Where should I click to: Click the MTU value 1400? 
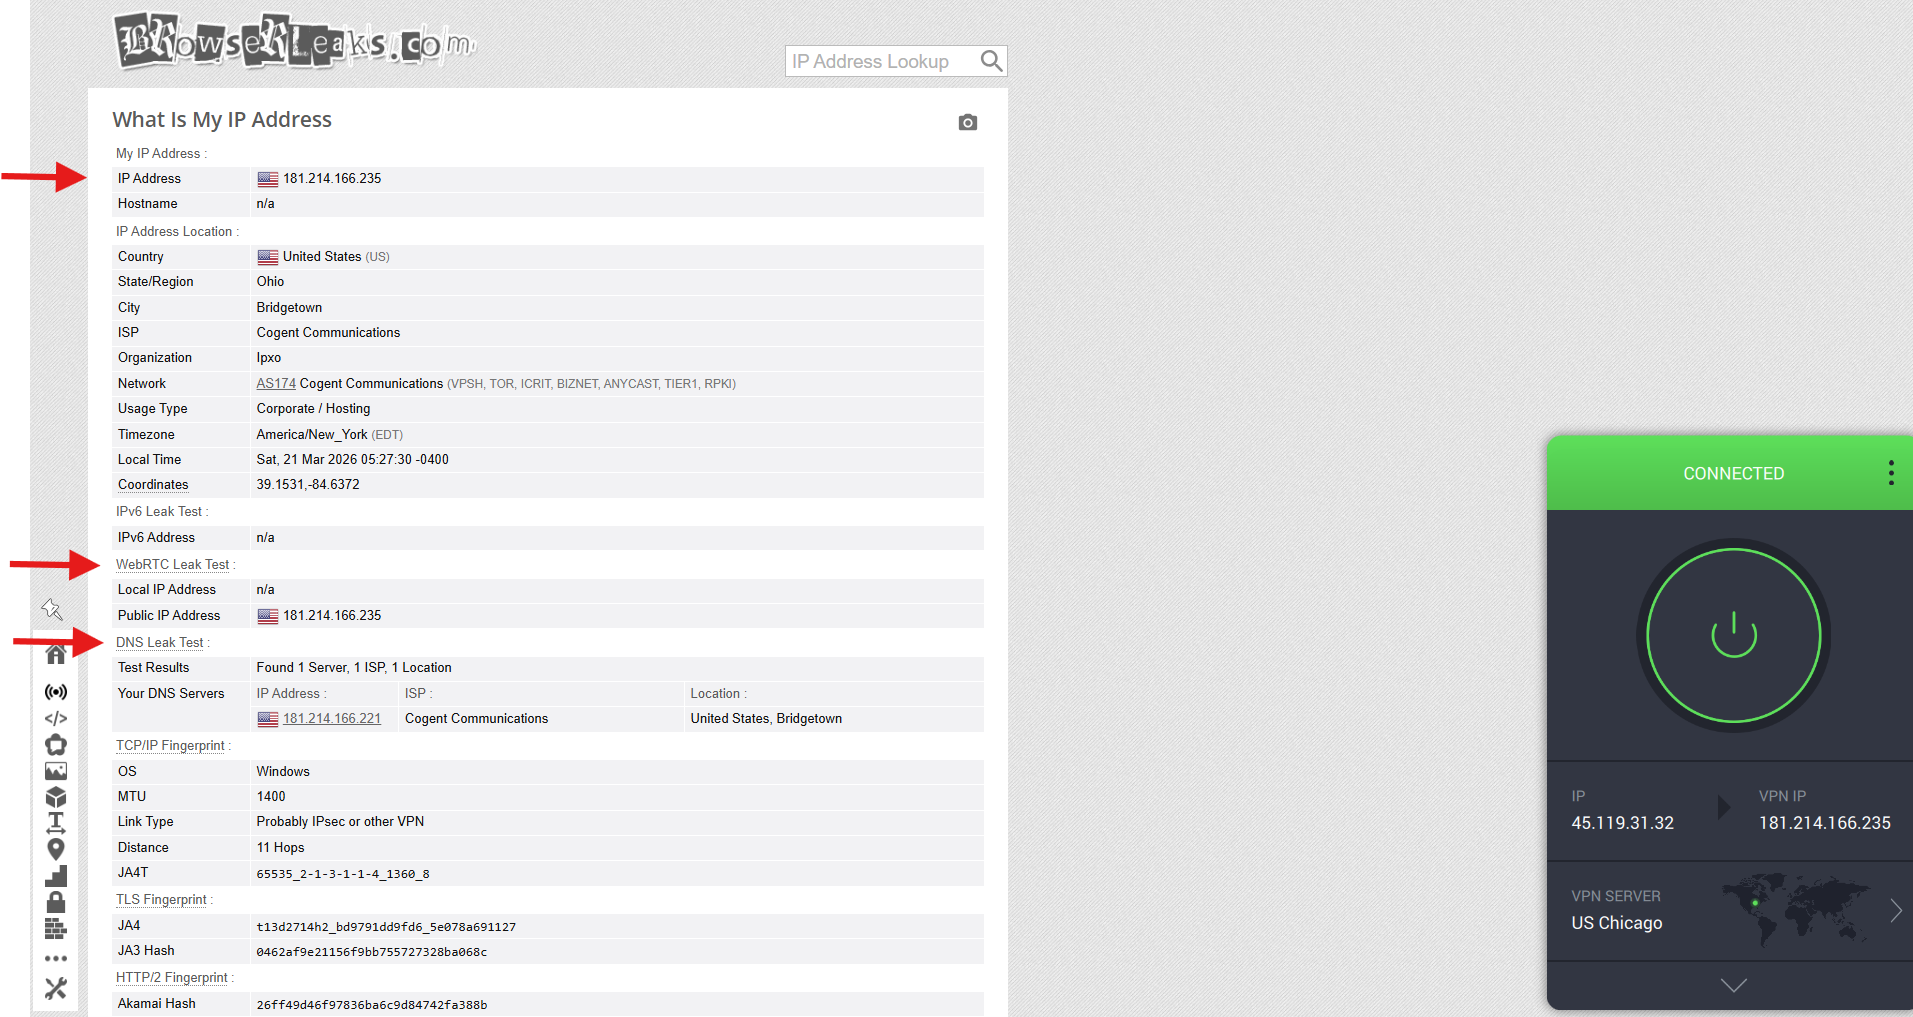coord(271,797)
